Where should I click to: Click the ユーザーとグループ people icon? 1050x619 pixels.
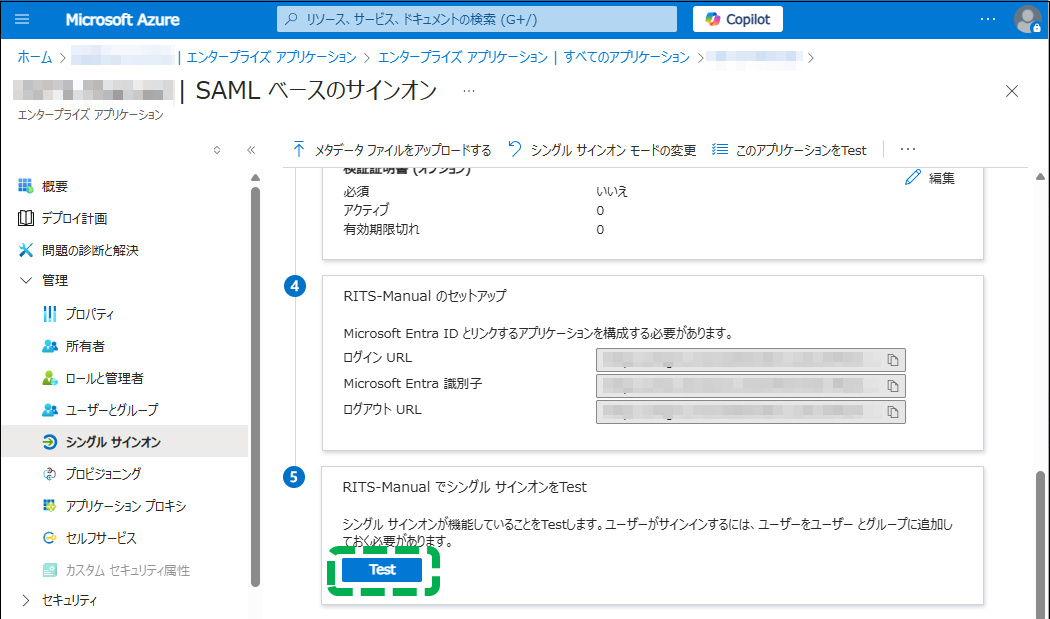tap(50, 410)
